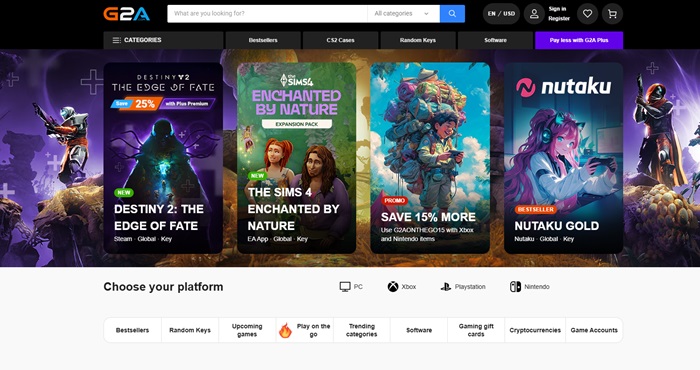Open the Save 15% More promo card

[x=430, y=158]
